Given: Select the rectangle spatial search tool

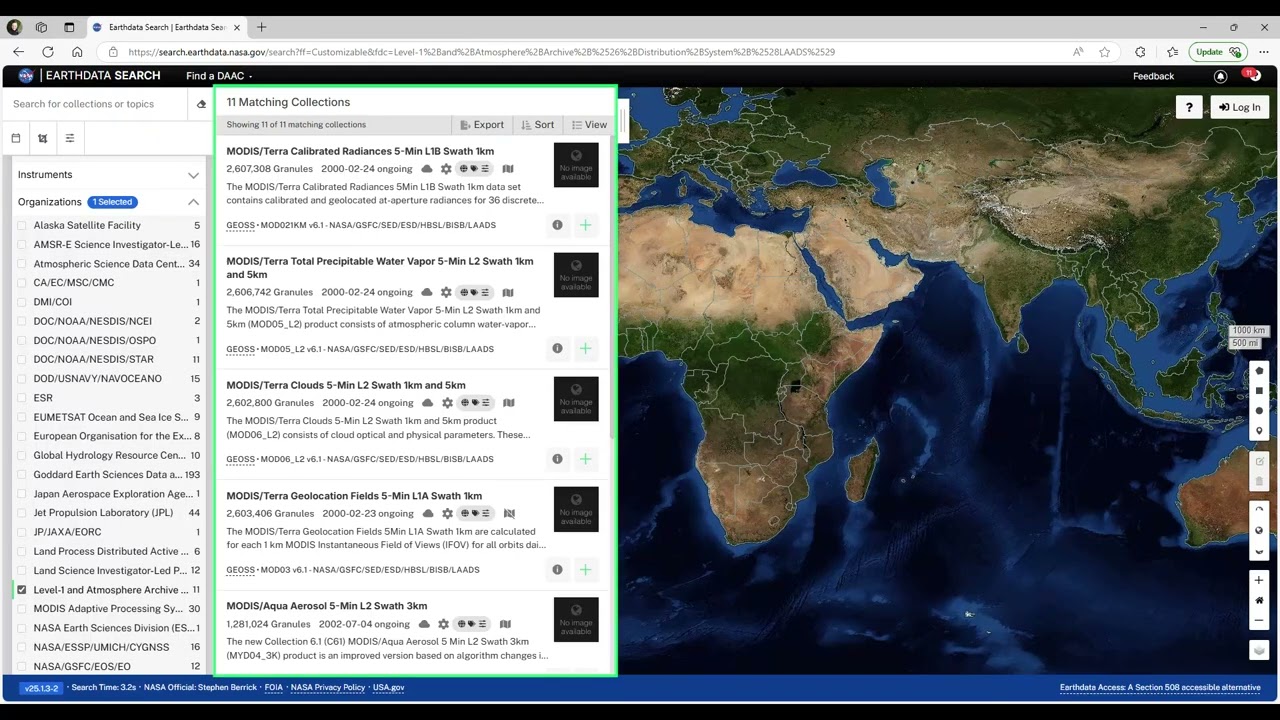Looking at the screenshot, I should (1259, 391).
